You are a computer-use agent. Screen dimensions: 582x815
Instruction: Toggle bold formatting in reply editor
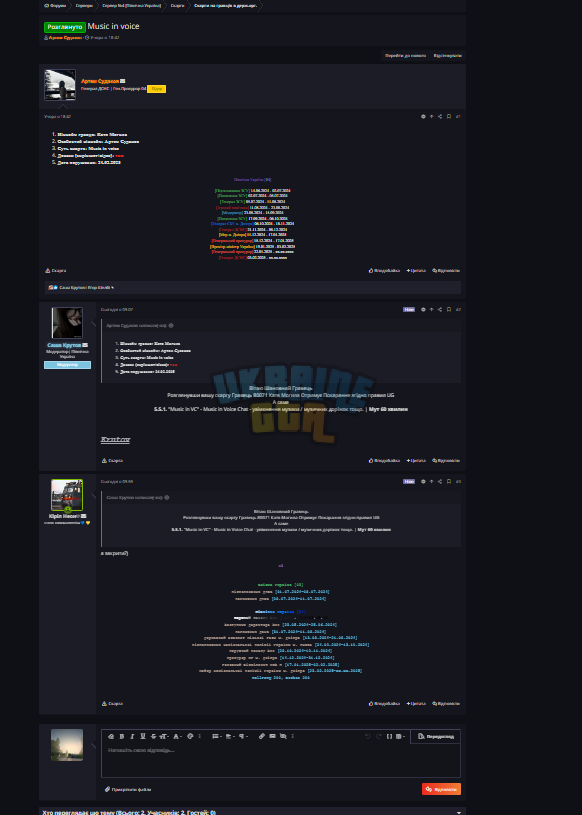tap(122, 736)
